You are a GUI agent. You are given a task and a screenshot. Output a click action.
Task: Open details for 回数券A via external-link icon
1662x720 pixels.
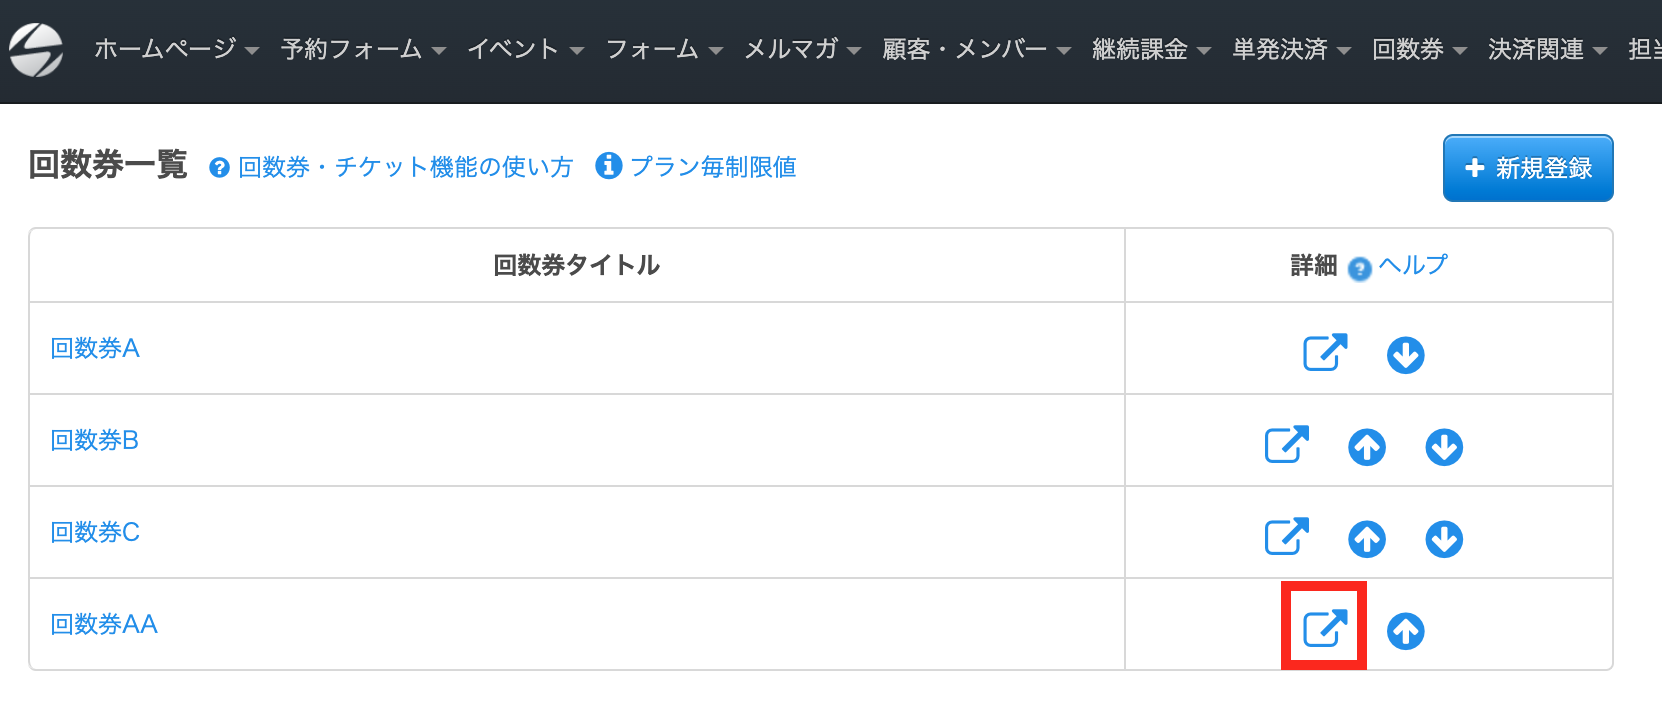point(1325,352)
